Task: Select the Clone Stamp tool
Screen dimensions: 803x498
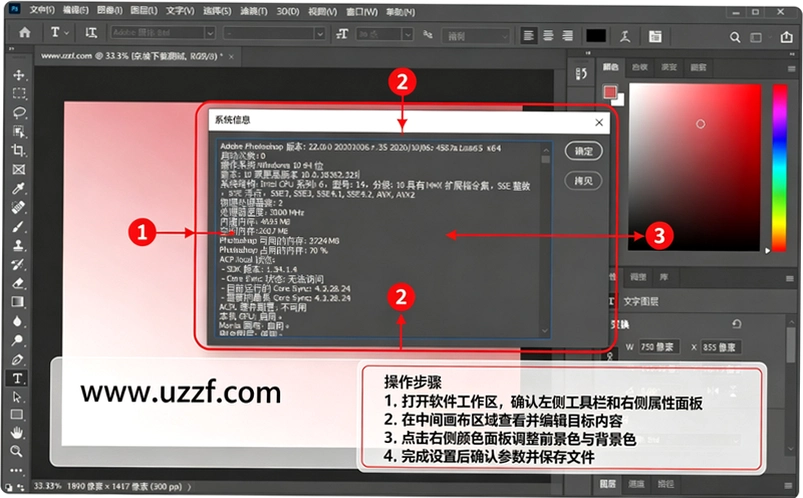Action: (x=19, y=245)
